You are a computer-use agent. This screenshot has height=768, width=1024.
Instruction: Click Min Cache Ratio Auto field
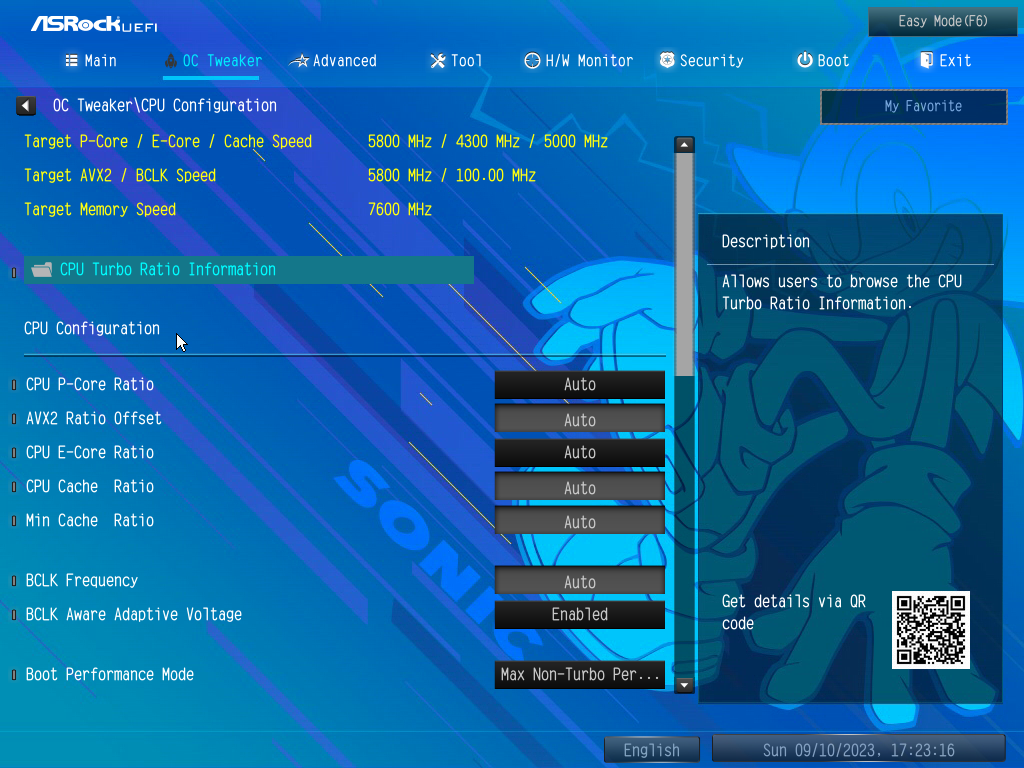580,520
